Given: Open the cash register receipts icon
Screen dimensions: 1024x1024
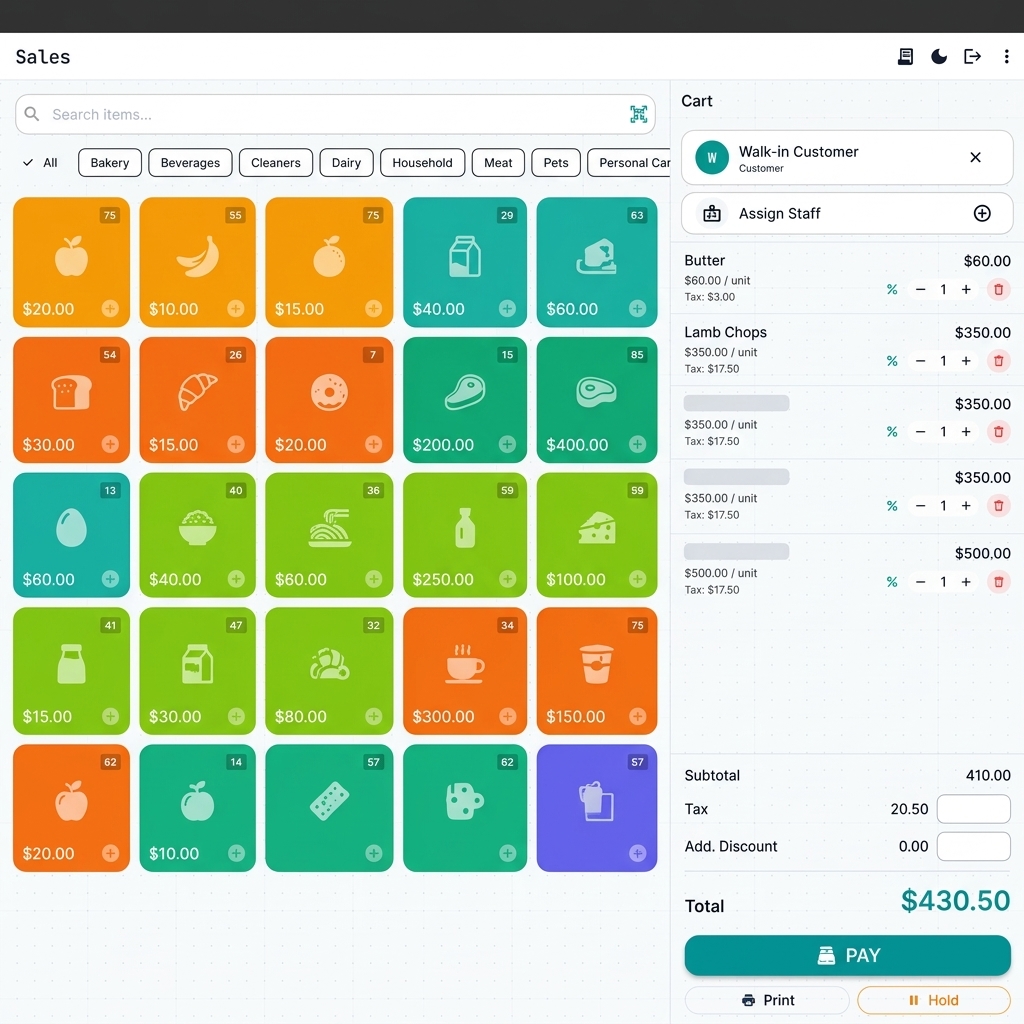Looking at the screenshot, I should (x=905, y=57).
